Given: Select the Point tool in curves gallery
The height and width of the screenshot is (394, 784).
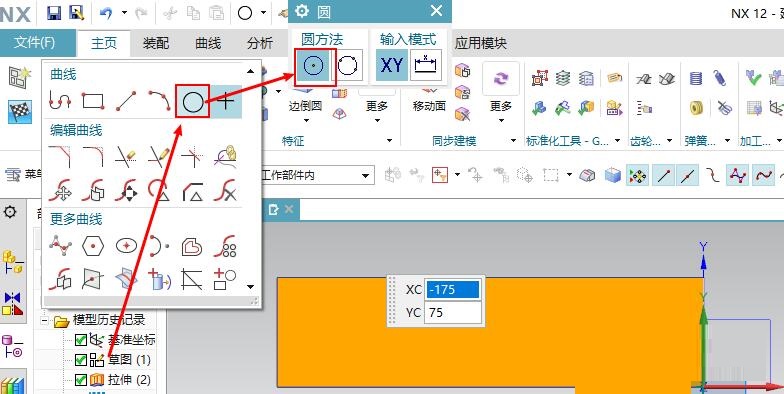Looking at the screenshot, I should (226, 102).
